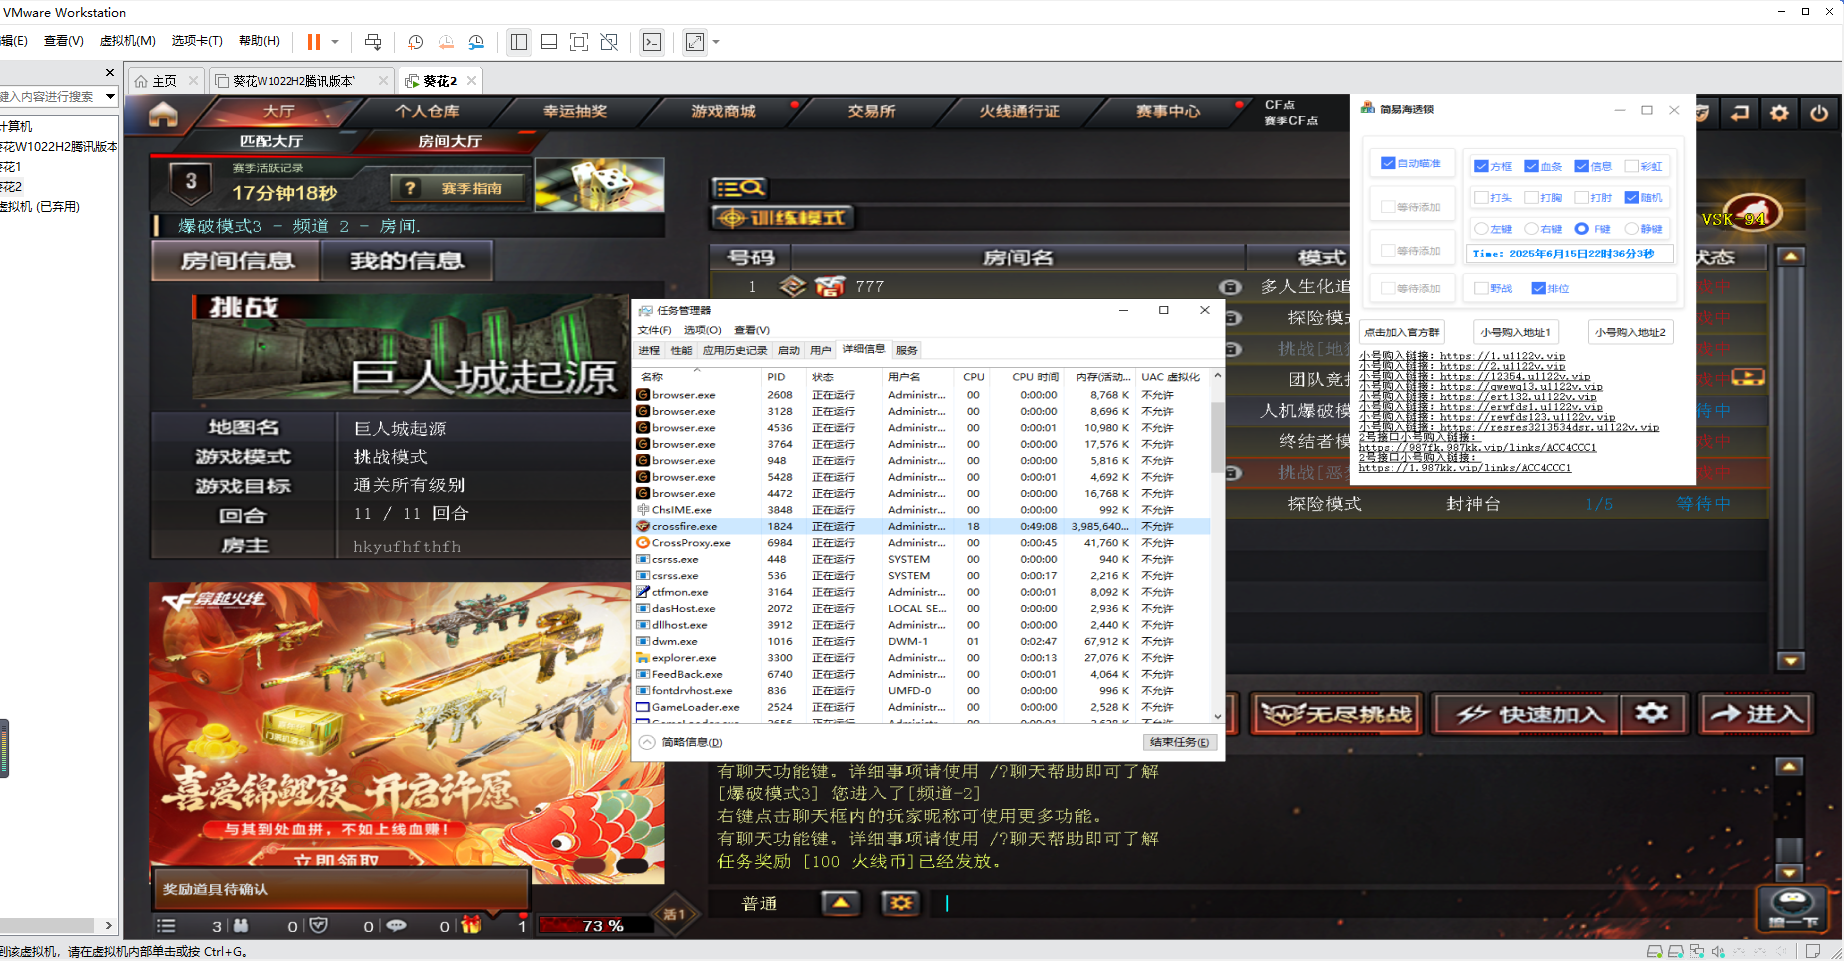
Task: Click the 查看(V) menu in Task Manager
Action: point(753,329)
